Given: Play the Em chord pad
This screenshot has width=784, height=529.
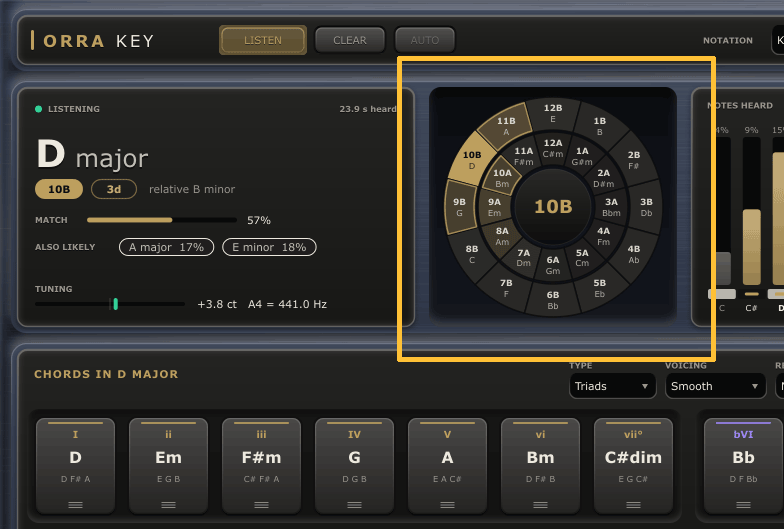Looking at the screenshot, I should pyautogui.click(x=168, y=466).
